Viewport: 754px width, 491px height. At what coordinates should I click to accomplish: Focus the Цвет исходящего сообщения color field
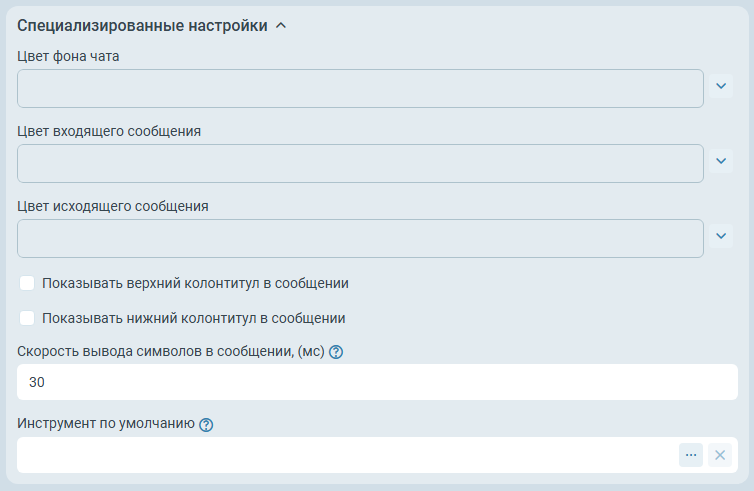[x=360, y=238]
